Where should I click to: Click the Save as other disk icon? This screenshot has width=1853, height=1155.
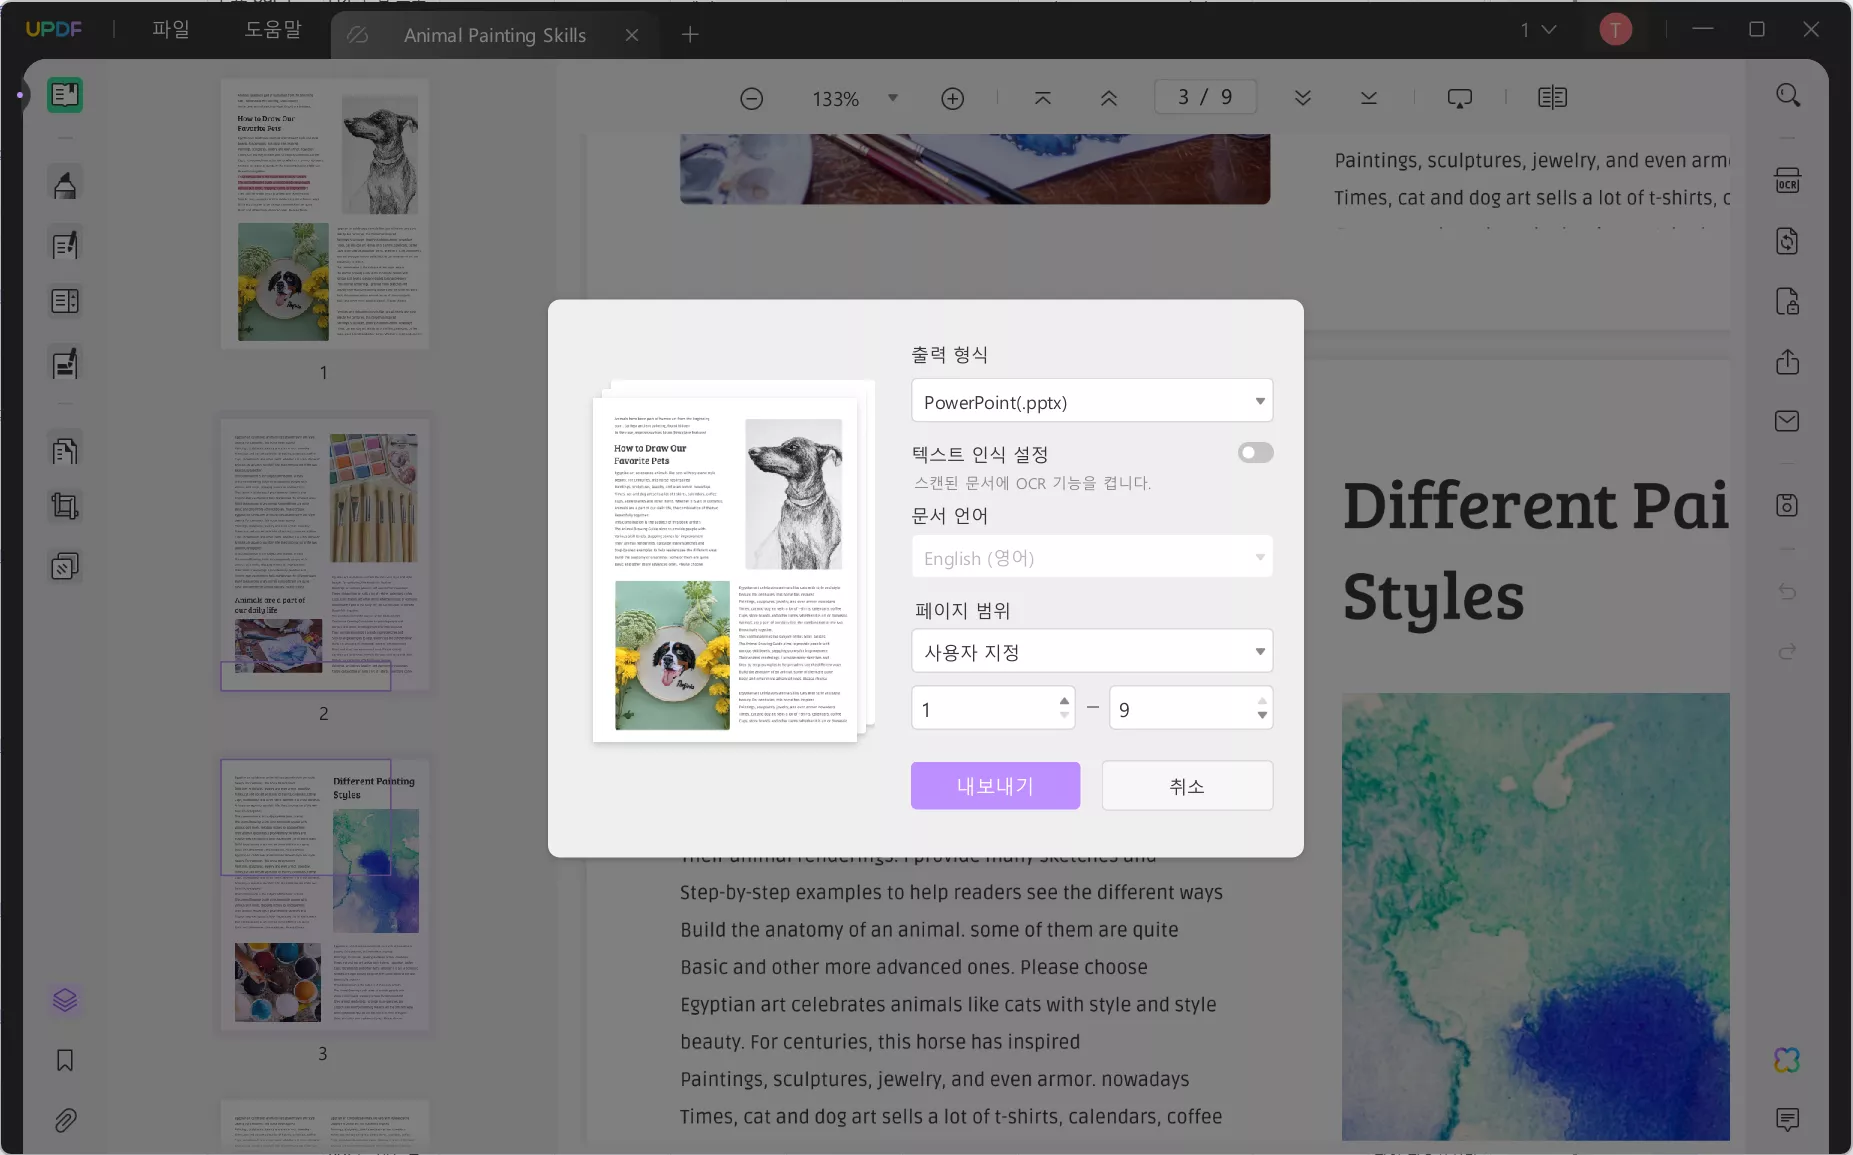(1788, 505)
